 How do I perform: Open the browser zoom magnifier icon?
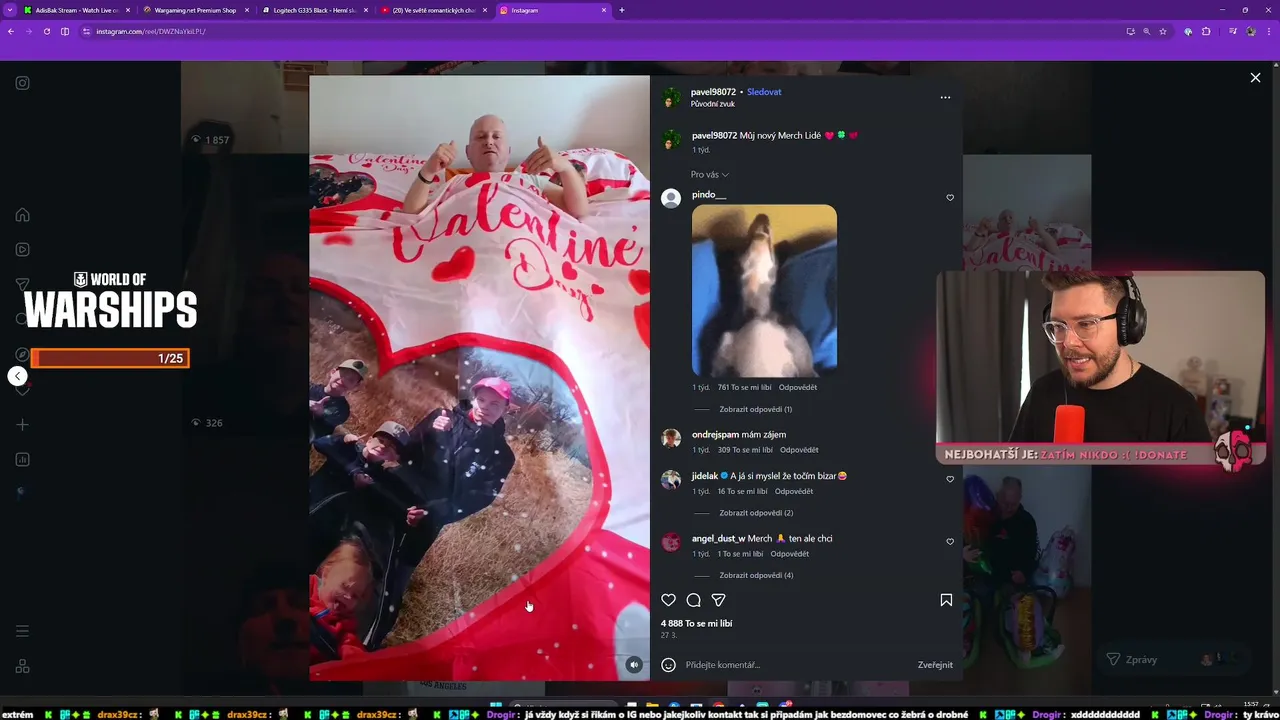(x=1146, y=31)
